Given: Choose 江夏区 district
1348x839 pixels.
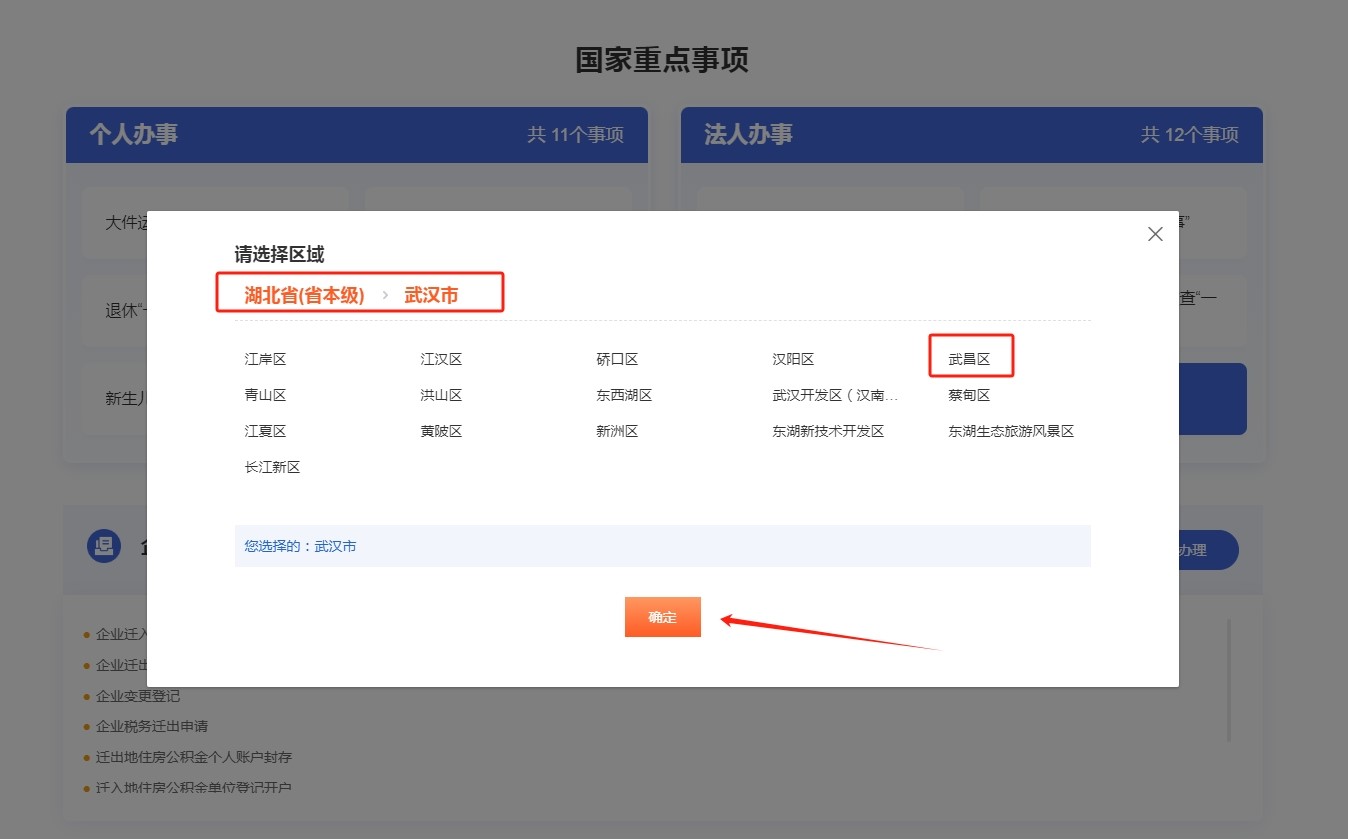Looking at the screenshot, I should (x=265, y=431).
